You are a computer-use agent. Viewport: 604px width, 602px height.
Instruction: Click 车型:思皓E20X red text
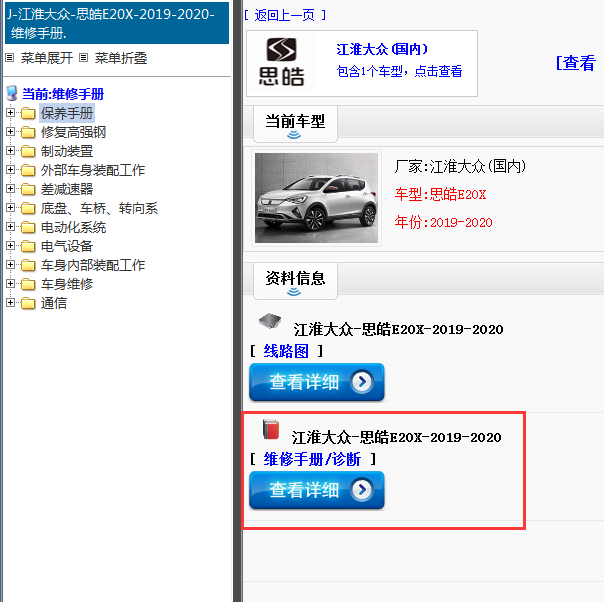(440, 195)
